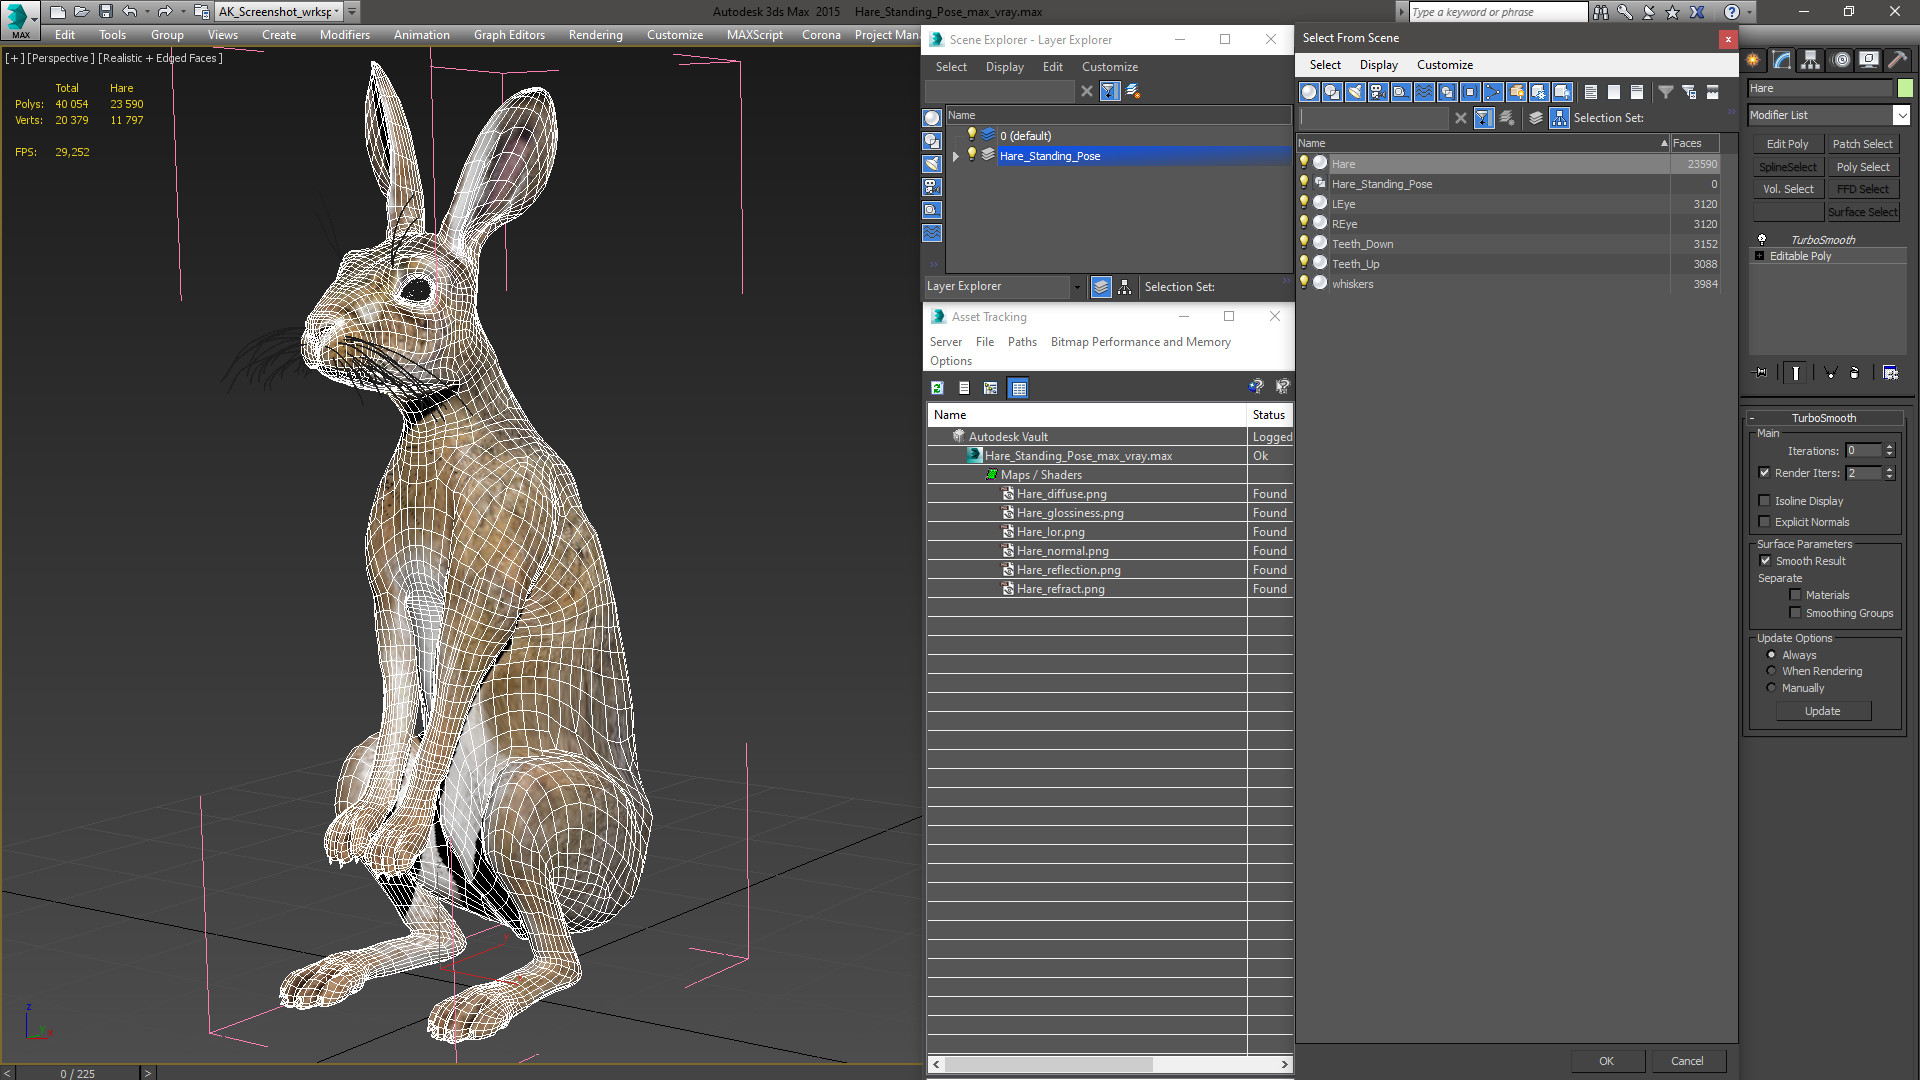The image size is (1920, 1080).
Task: Switch Asset Tracking to table view
Action: (1018, 388)
